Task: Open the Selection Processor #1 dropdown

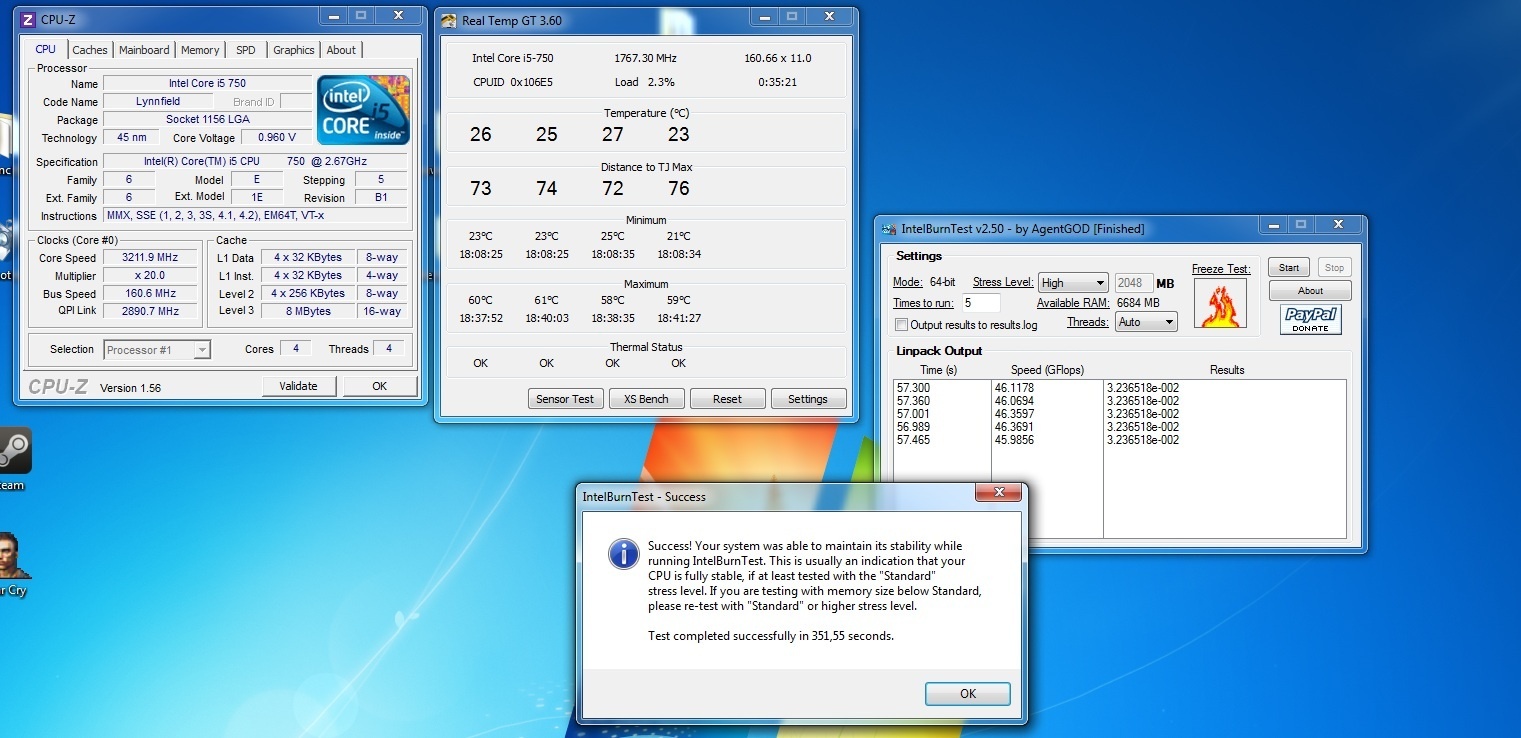Action: click(x=157, y=350)
